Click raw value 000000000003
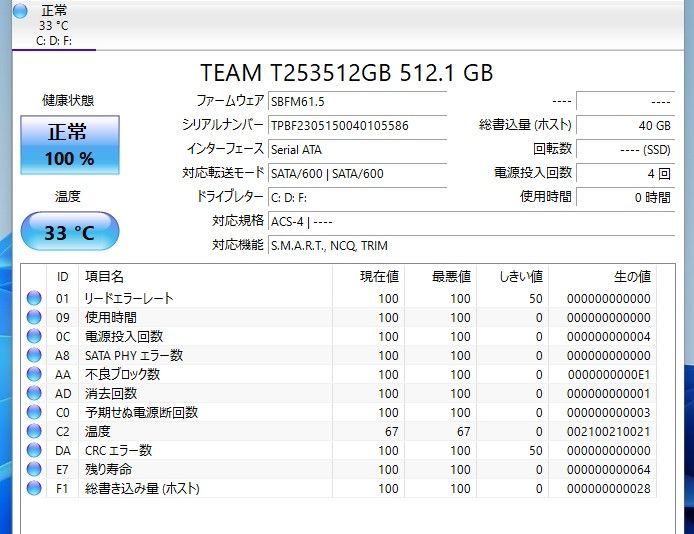Viewport: 694px width, 534px height. [609, 413]
